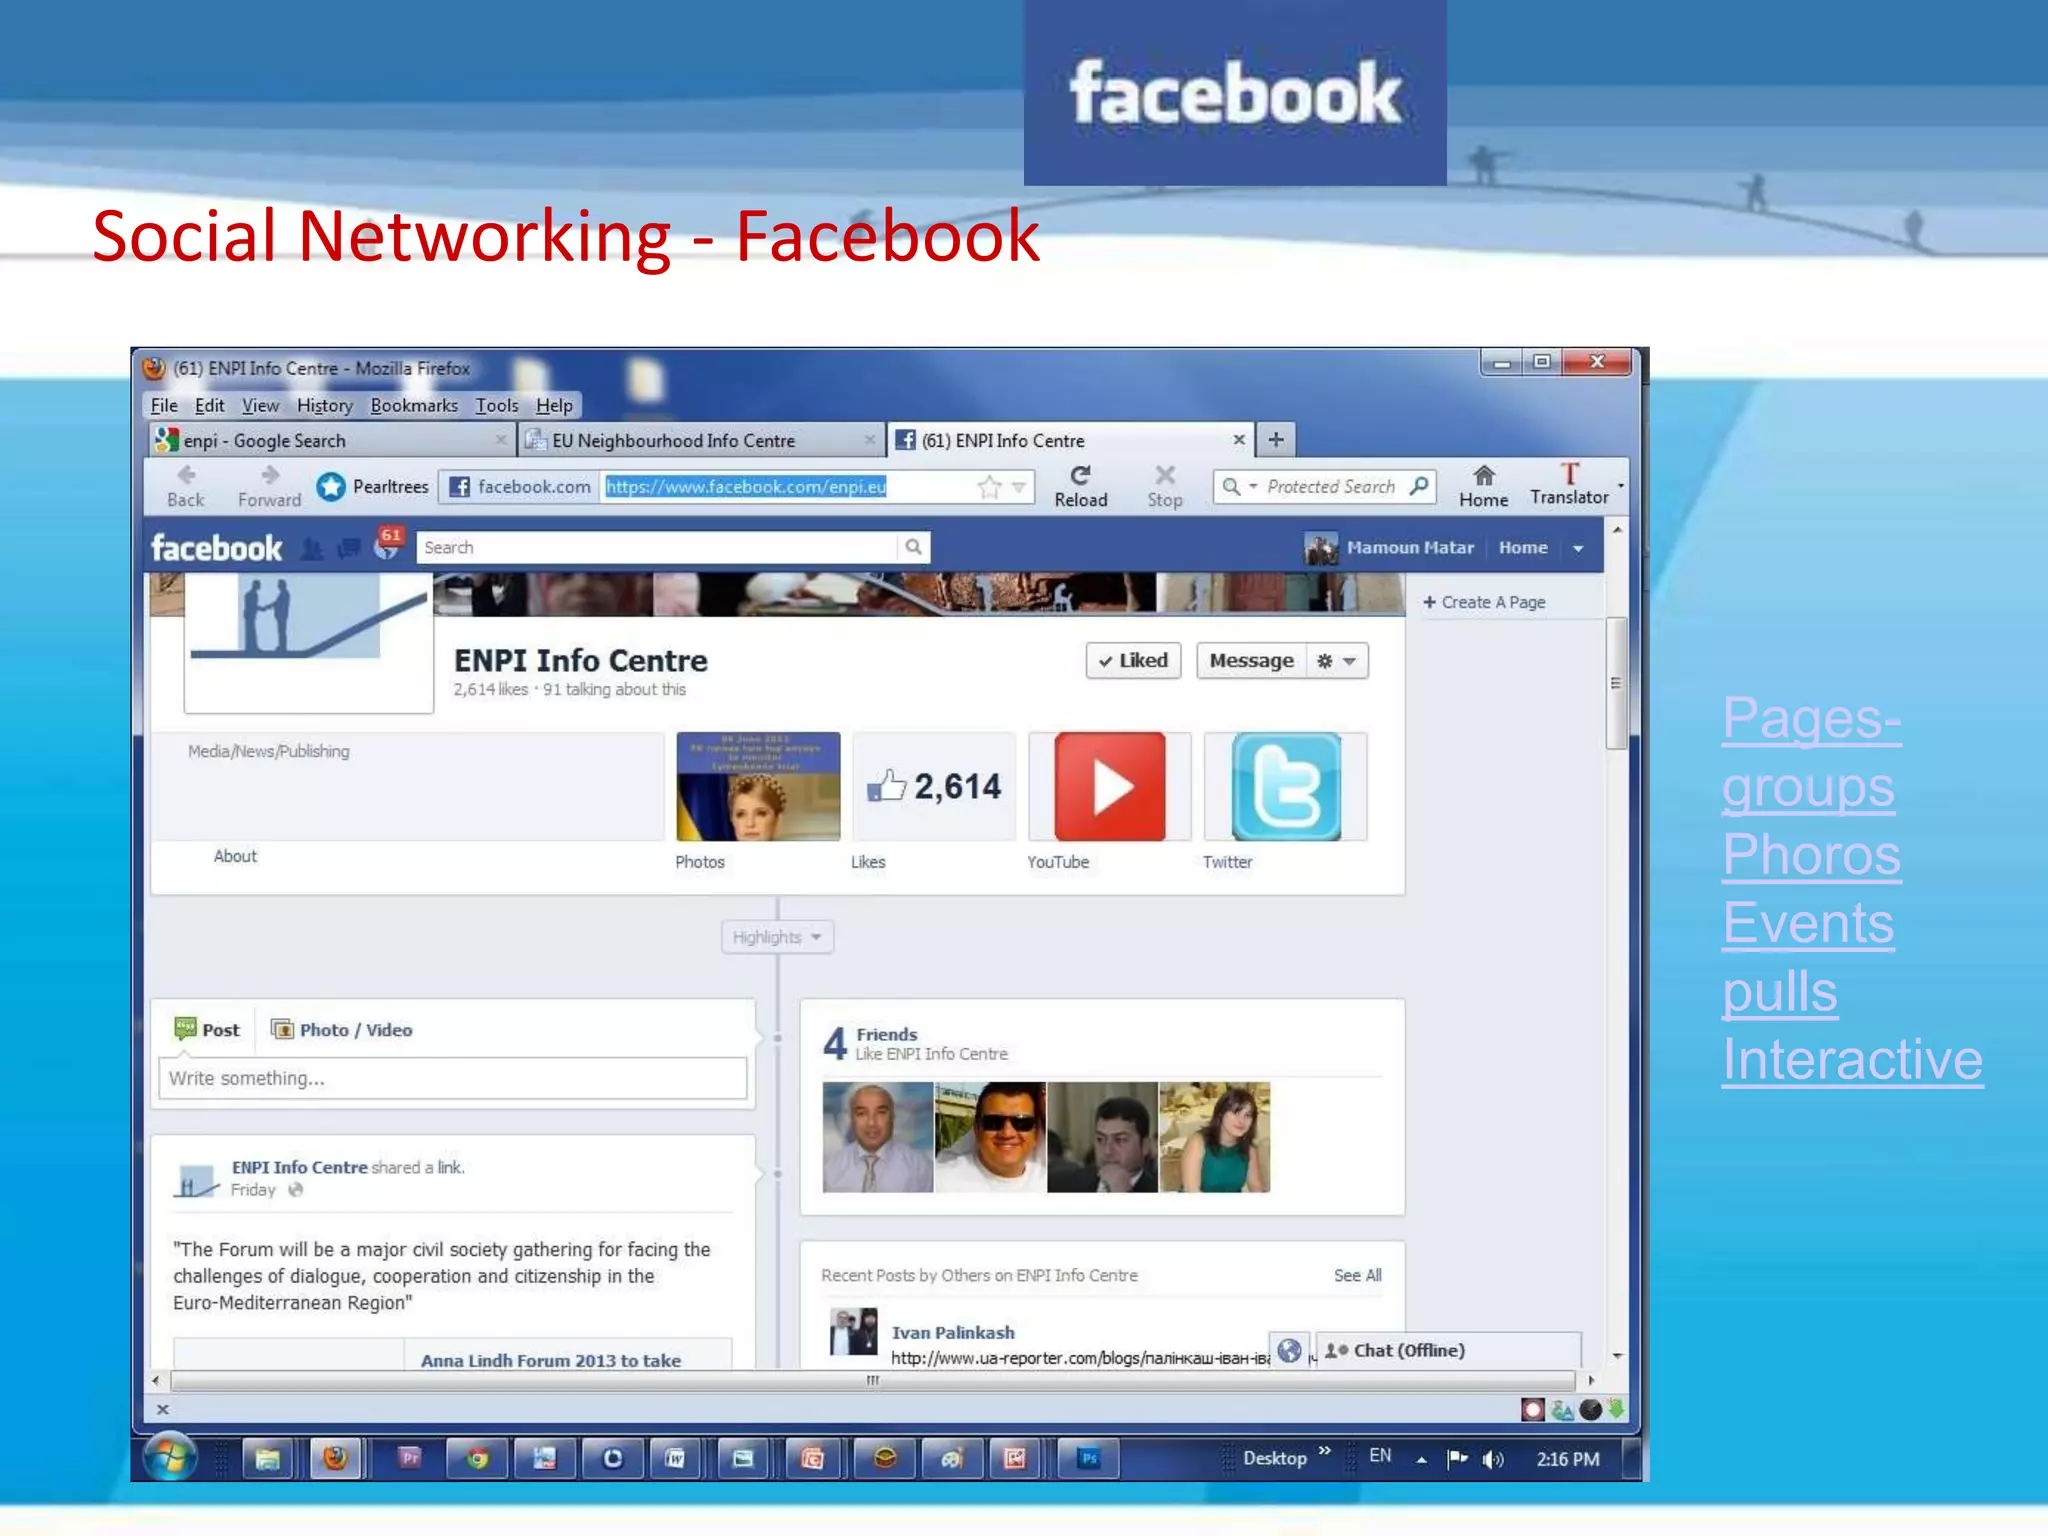Open the File menu
Viewport: 2048px width, 1536px height.
tap(164, 405)
